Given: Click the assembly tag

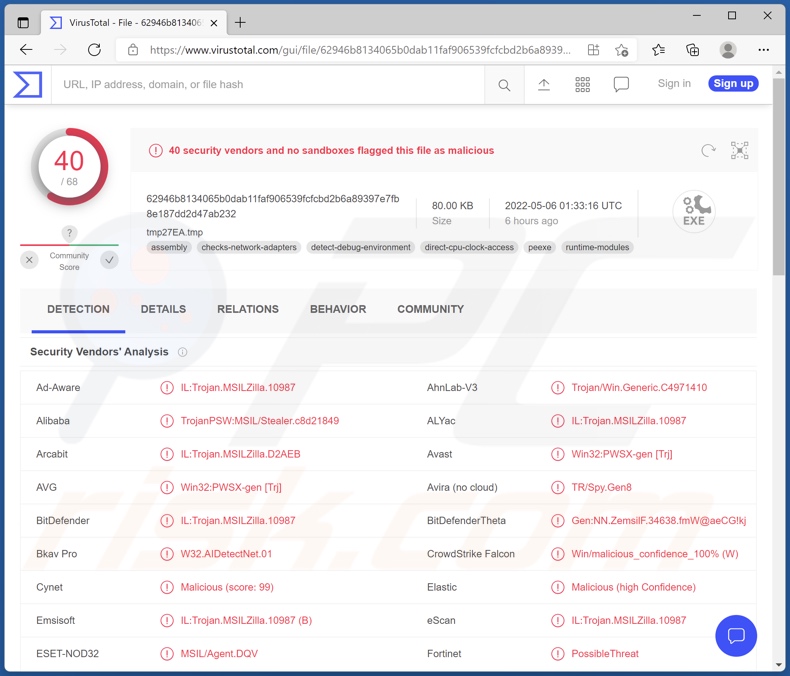Looking at the screenshot, I should 169,247.
